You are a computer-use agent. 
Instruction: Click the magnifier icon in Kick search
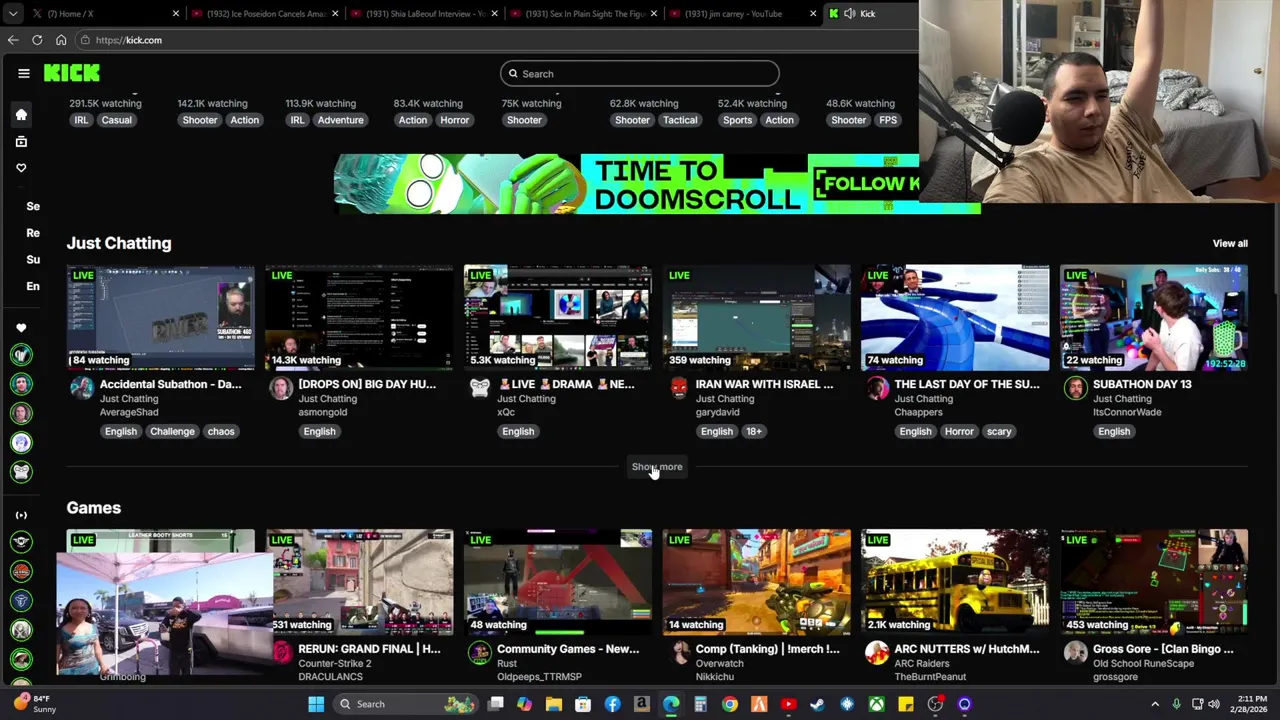point(513,73)
